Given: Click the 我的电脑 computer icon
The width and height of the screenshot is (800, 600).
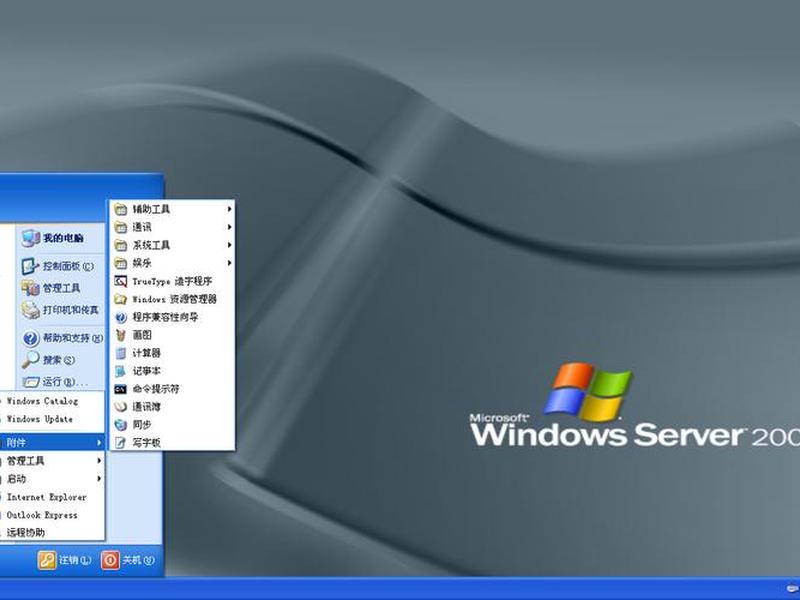Looking at the screenshot, I should click(31, 238).
